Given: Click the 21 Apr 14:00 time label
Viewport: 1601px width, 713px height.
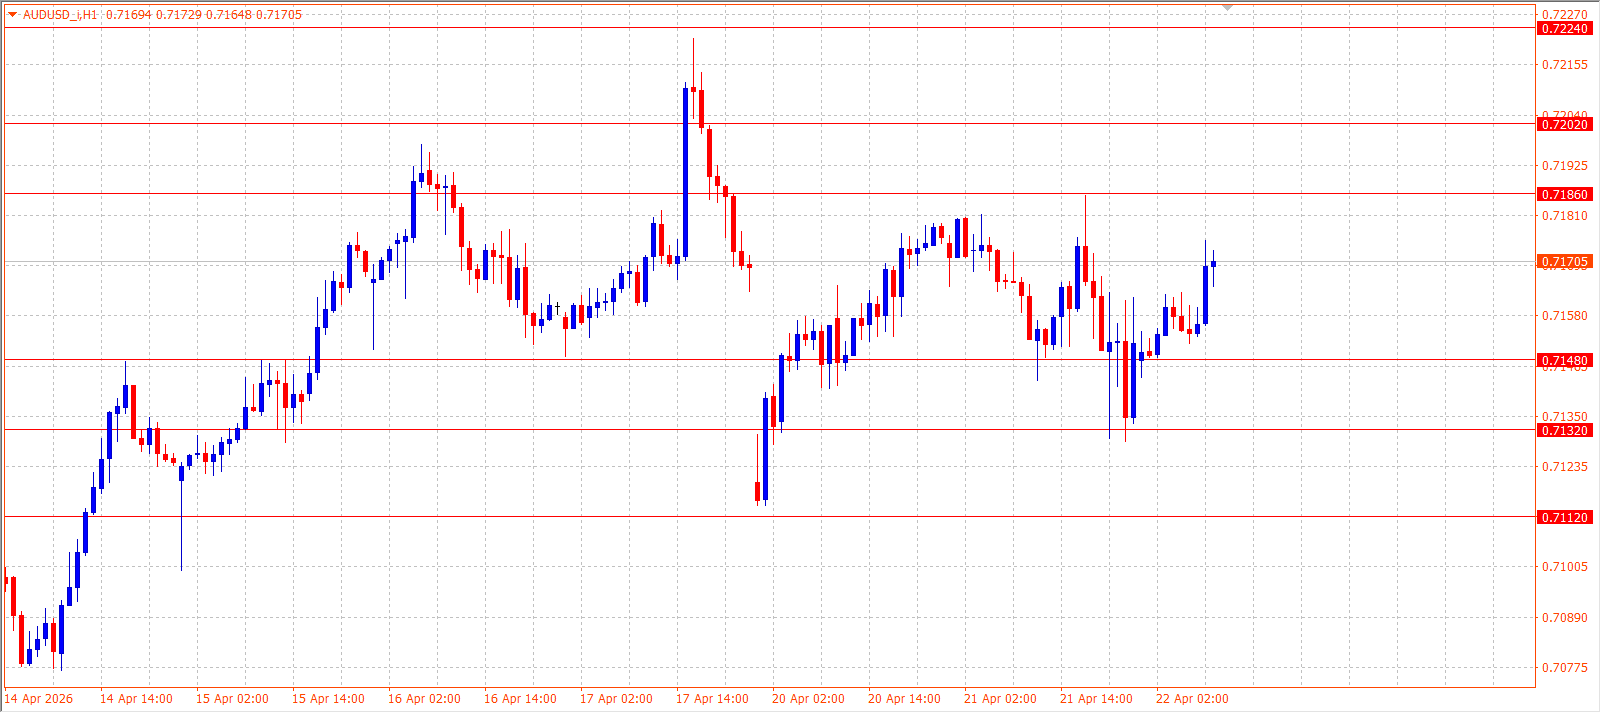Looking at the screenshot, I should click(1096, 699).
